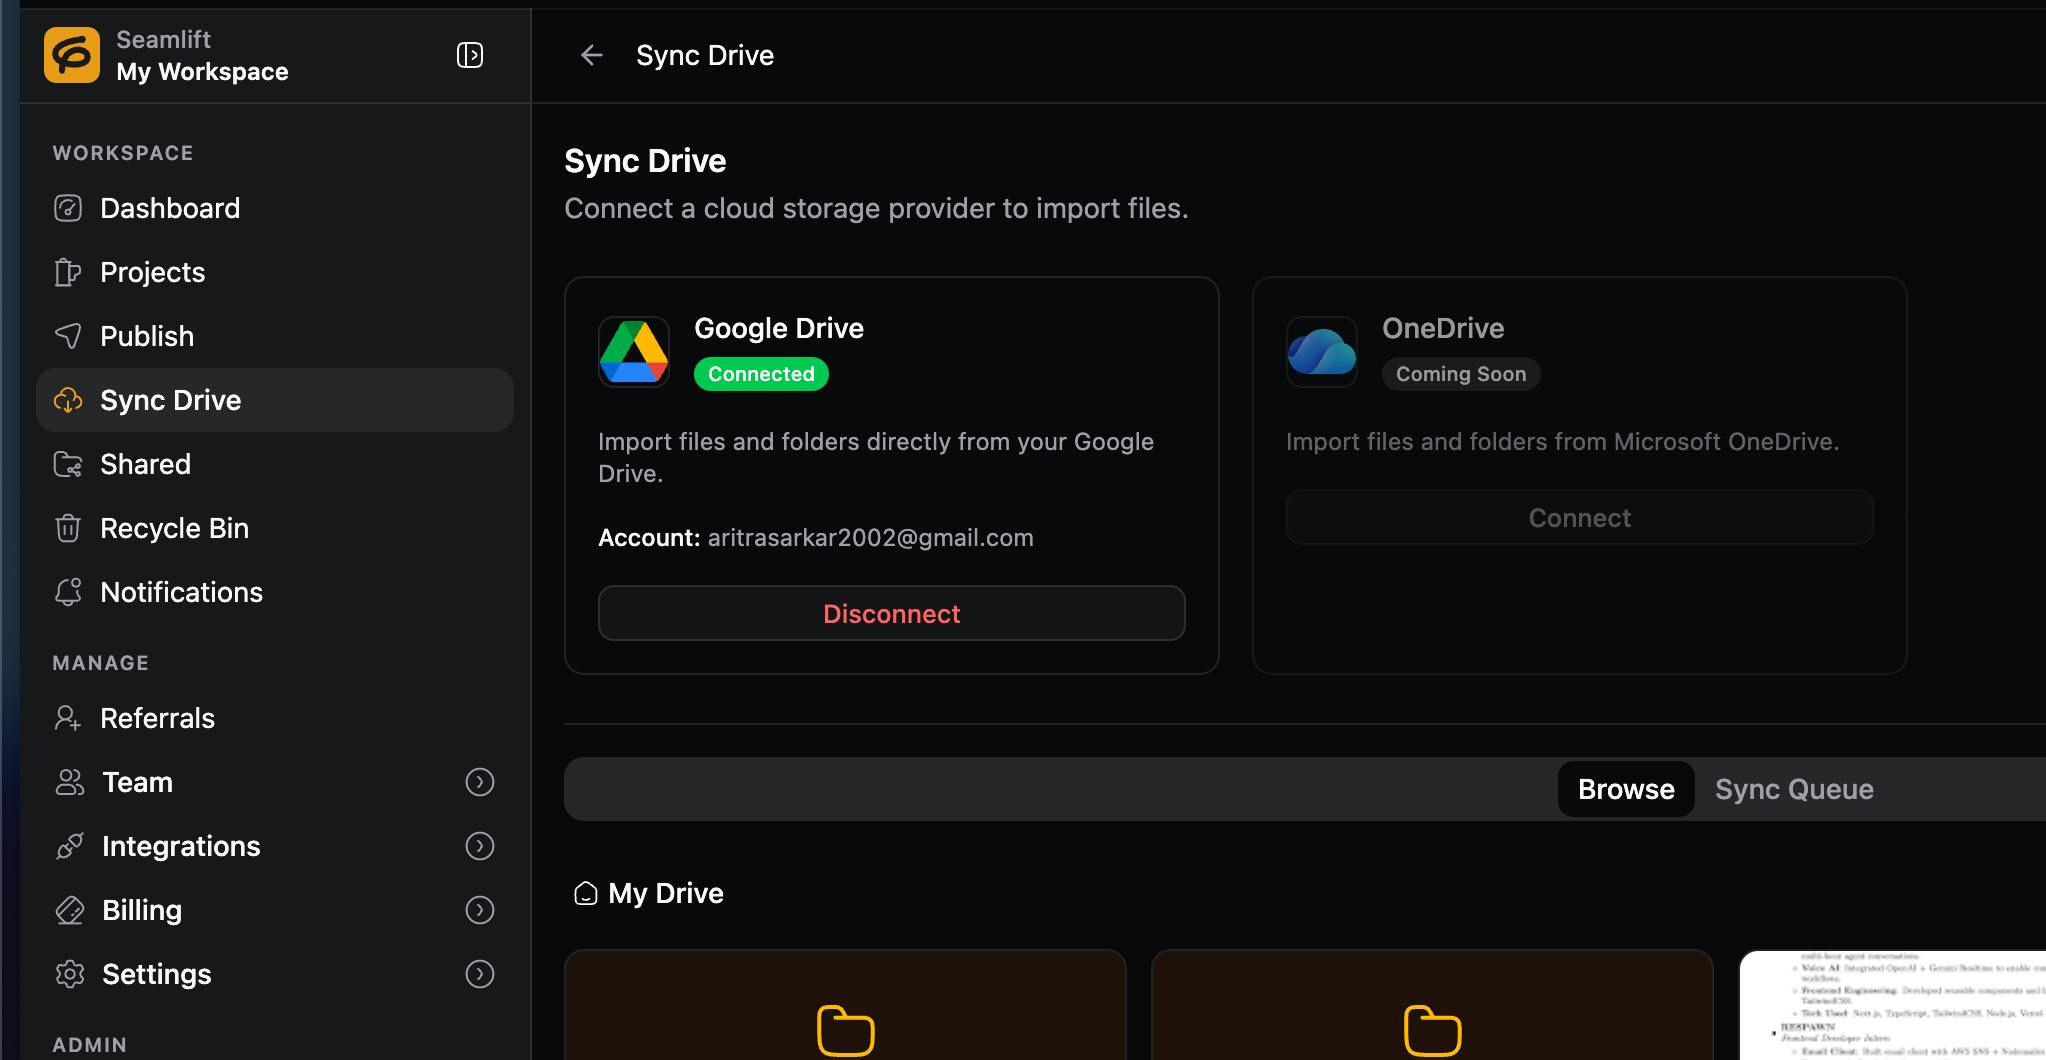
Task: Click the Coming Soon badge
Action: [x=1461, y=374]
